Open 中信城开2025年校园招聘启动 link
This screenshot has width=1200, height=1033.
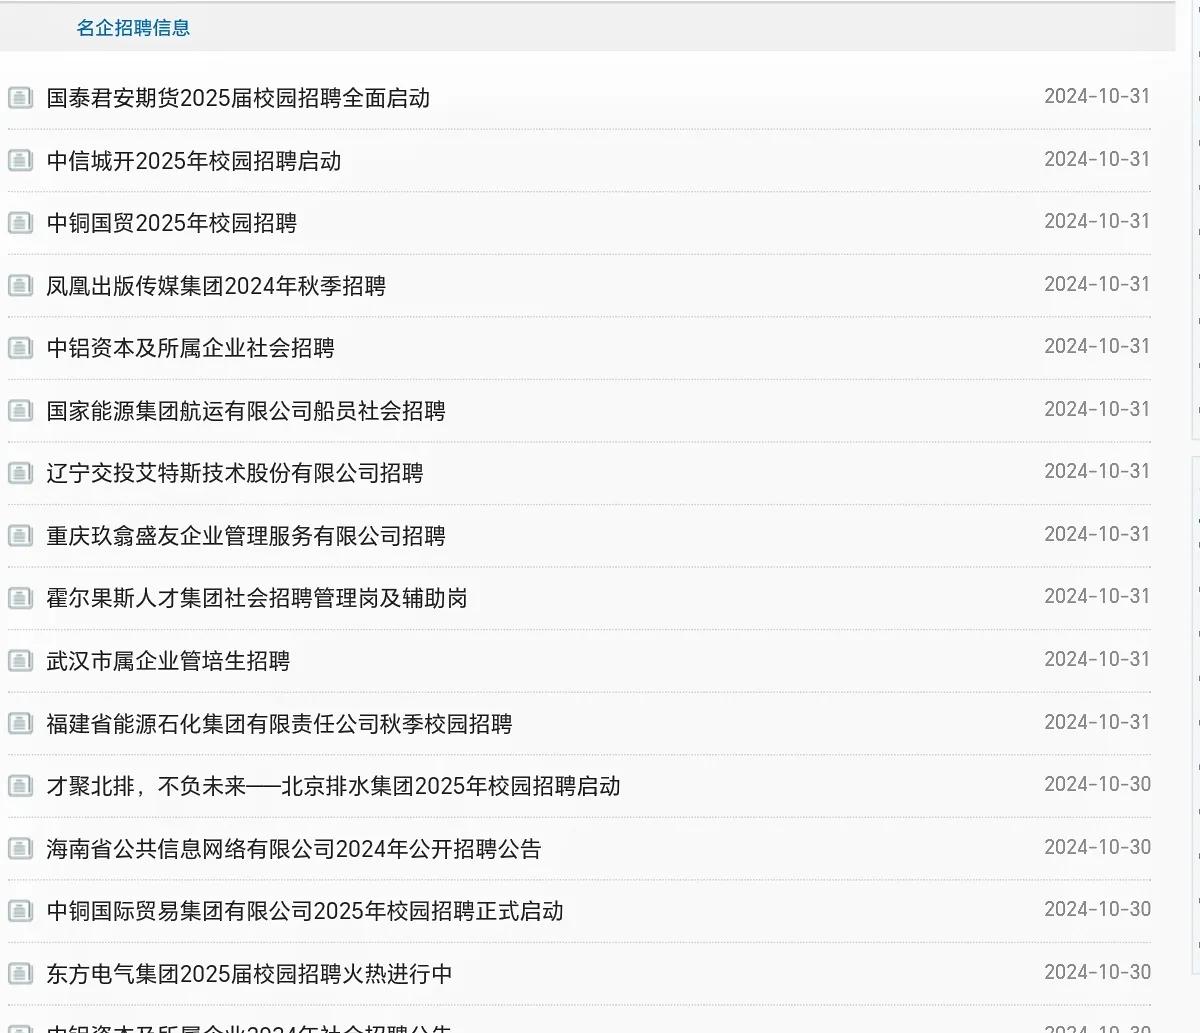pyautogui.click(x=194, y=161)
